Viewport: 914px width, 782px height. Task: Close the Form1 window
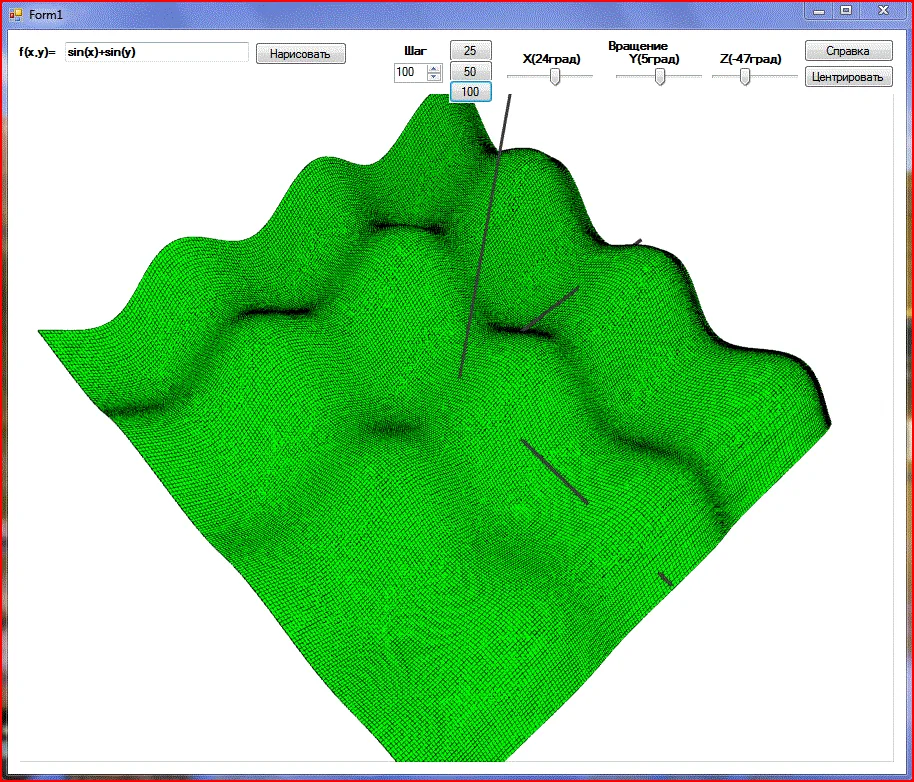coord(882,10)
